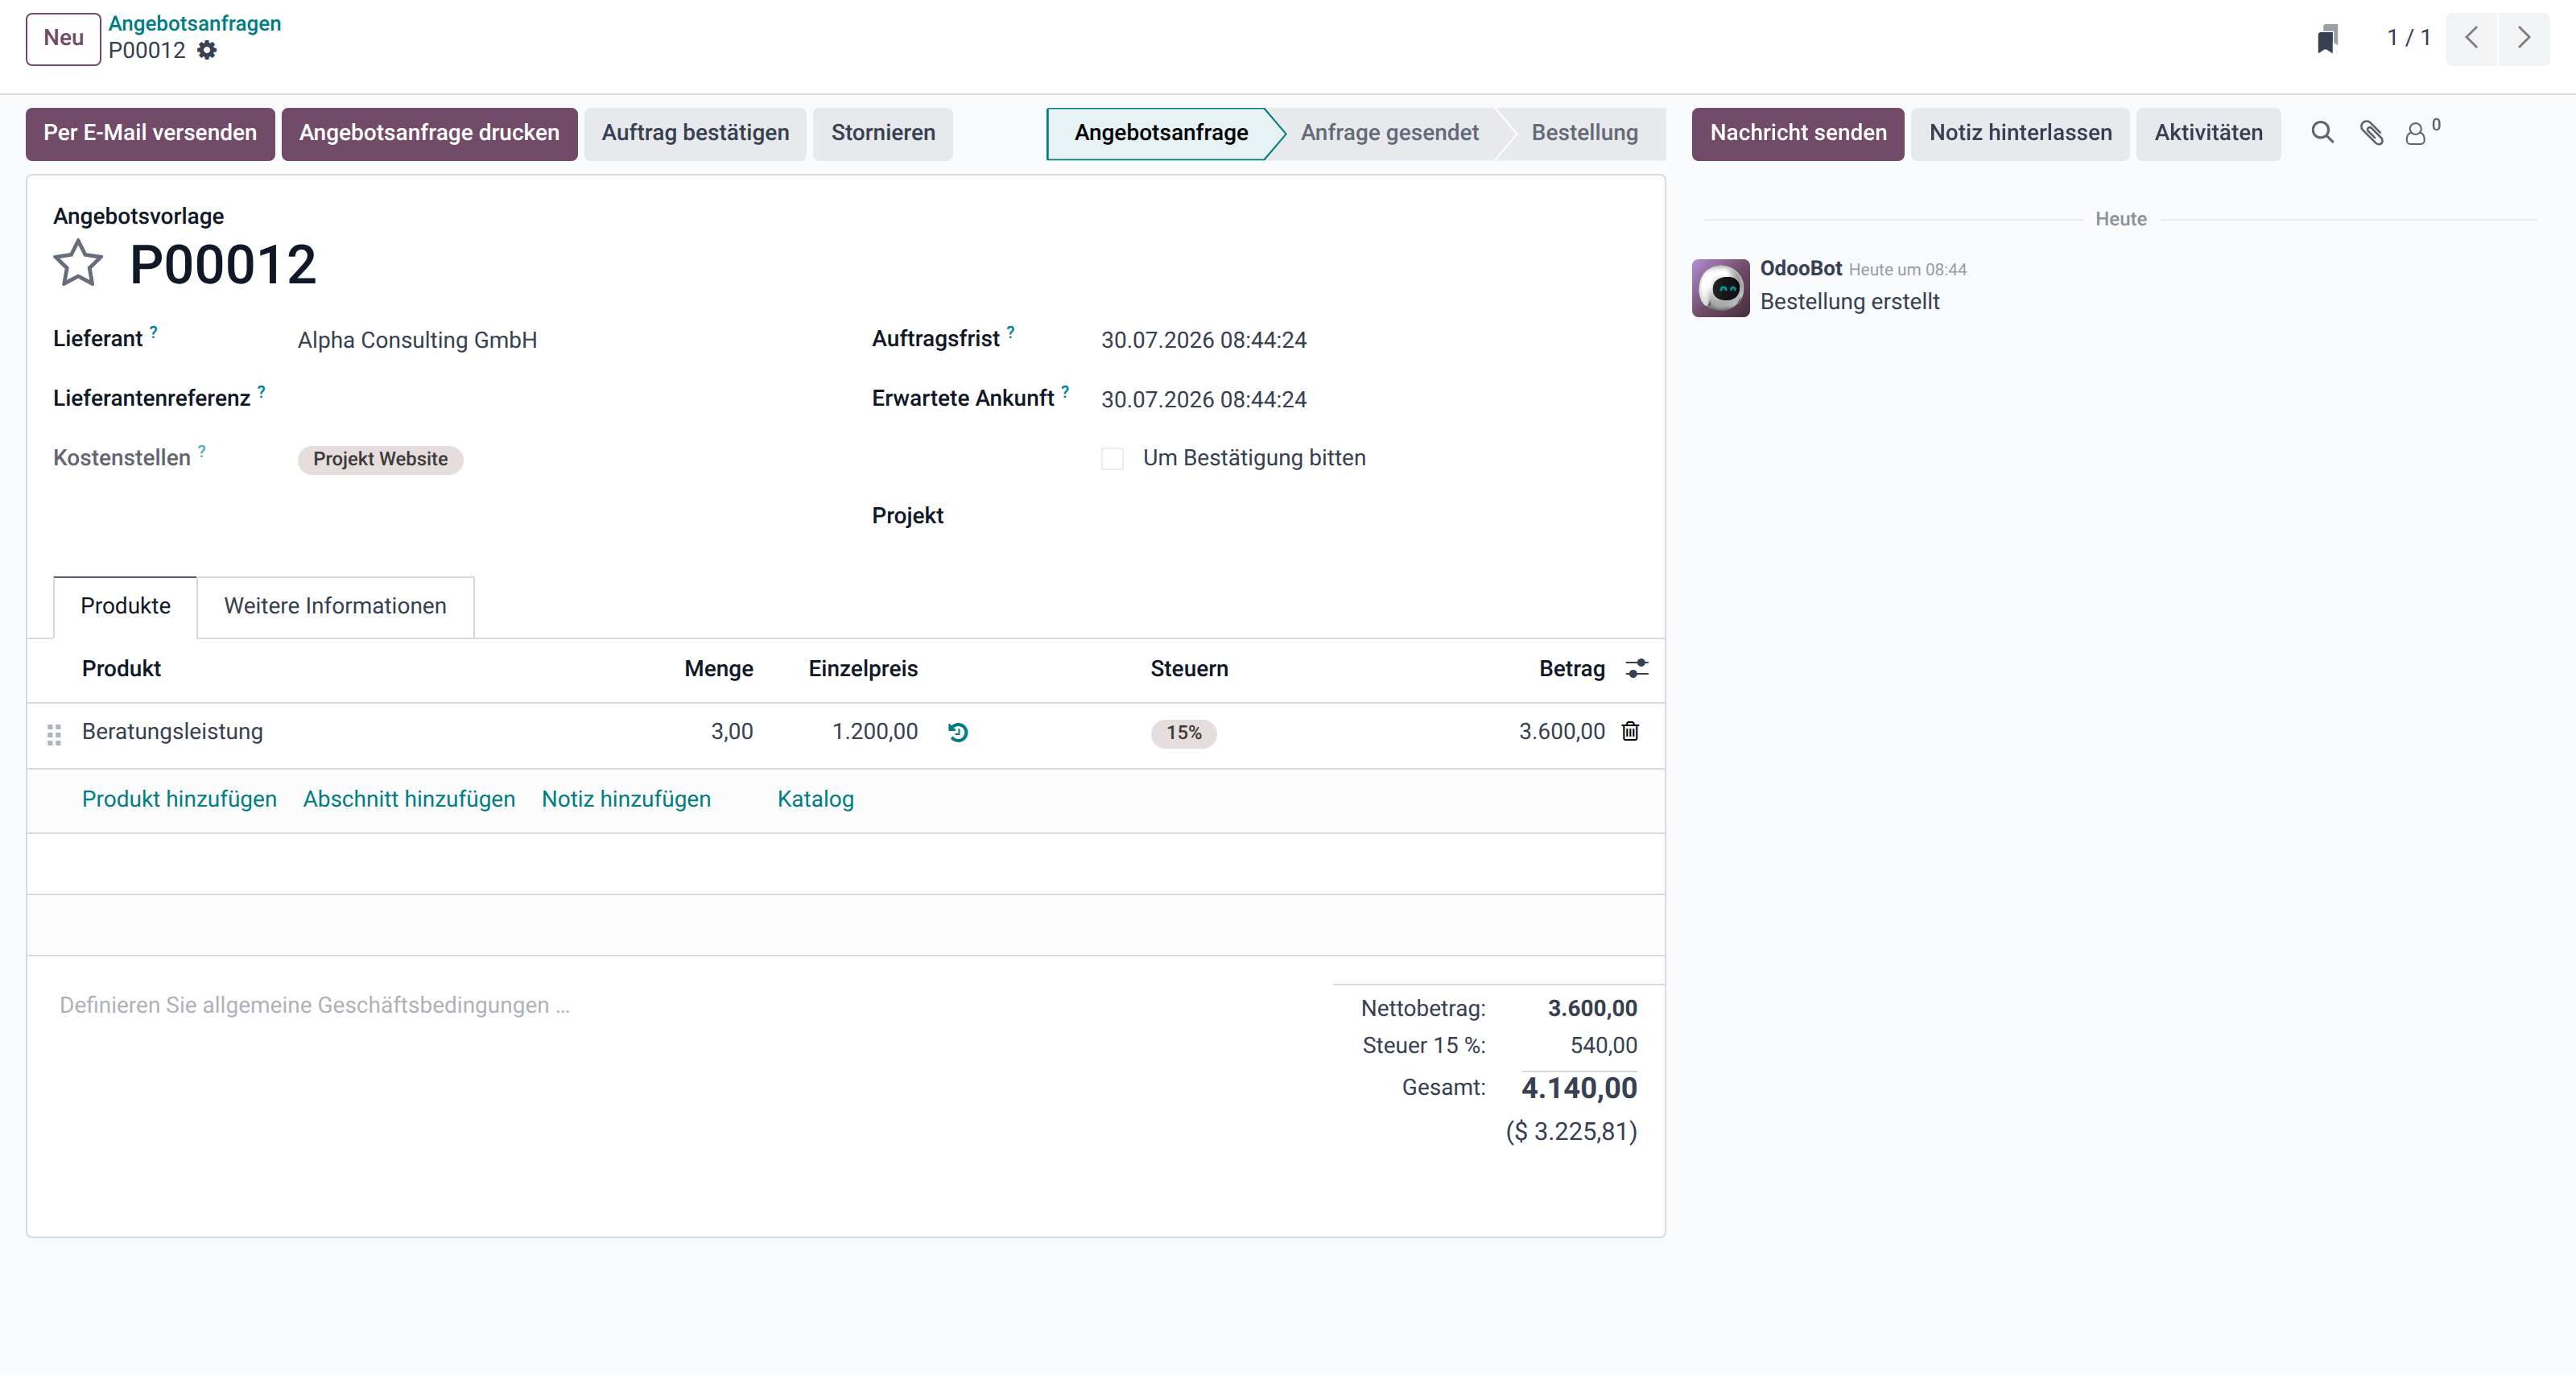The image size is (2576, 1375).
Task: Click Notiz hinzufügen link
Action: click(626, 799)
